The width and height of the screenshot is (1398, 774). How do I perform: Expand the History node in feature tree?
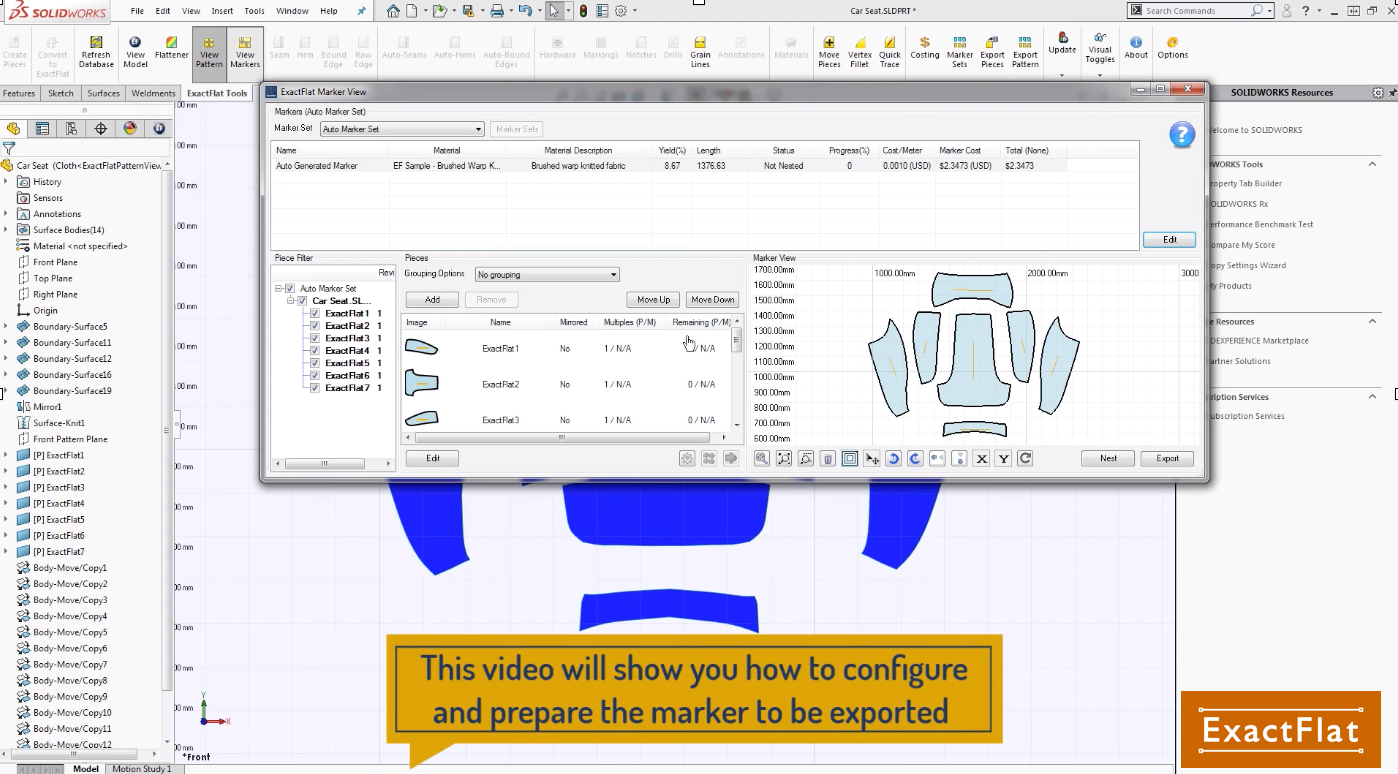(x=6, y=182)
